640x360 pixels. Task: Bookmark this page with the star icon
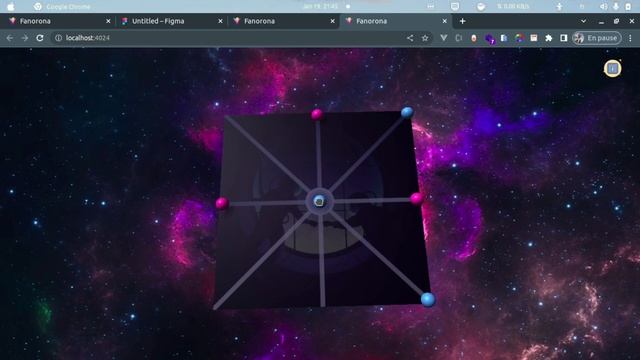[x=425, y=38]
